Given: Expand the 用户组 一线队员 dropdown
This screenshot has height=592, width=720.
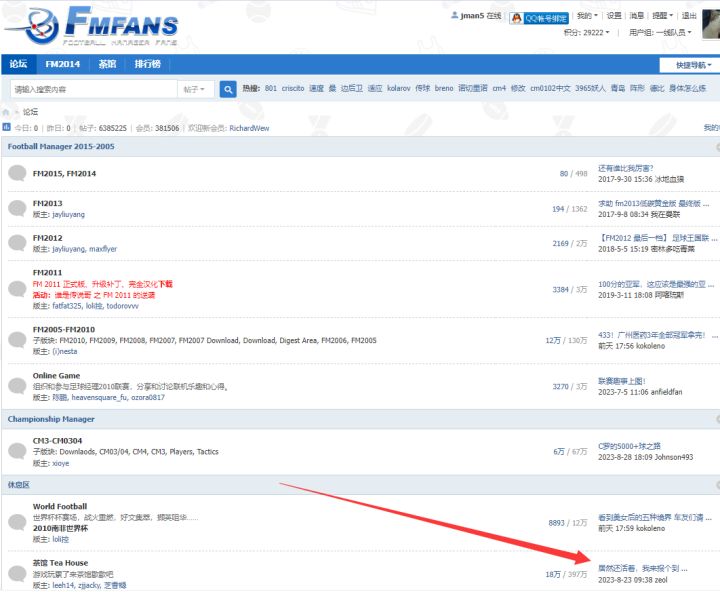Looking at the screenshot, I should [660, 33].
